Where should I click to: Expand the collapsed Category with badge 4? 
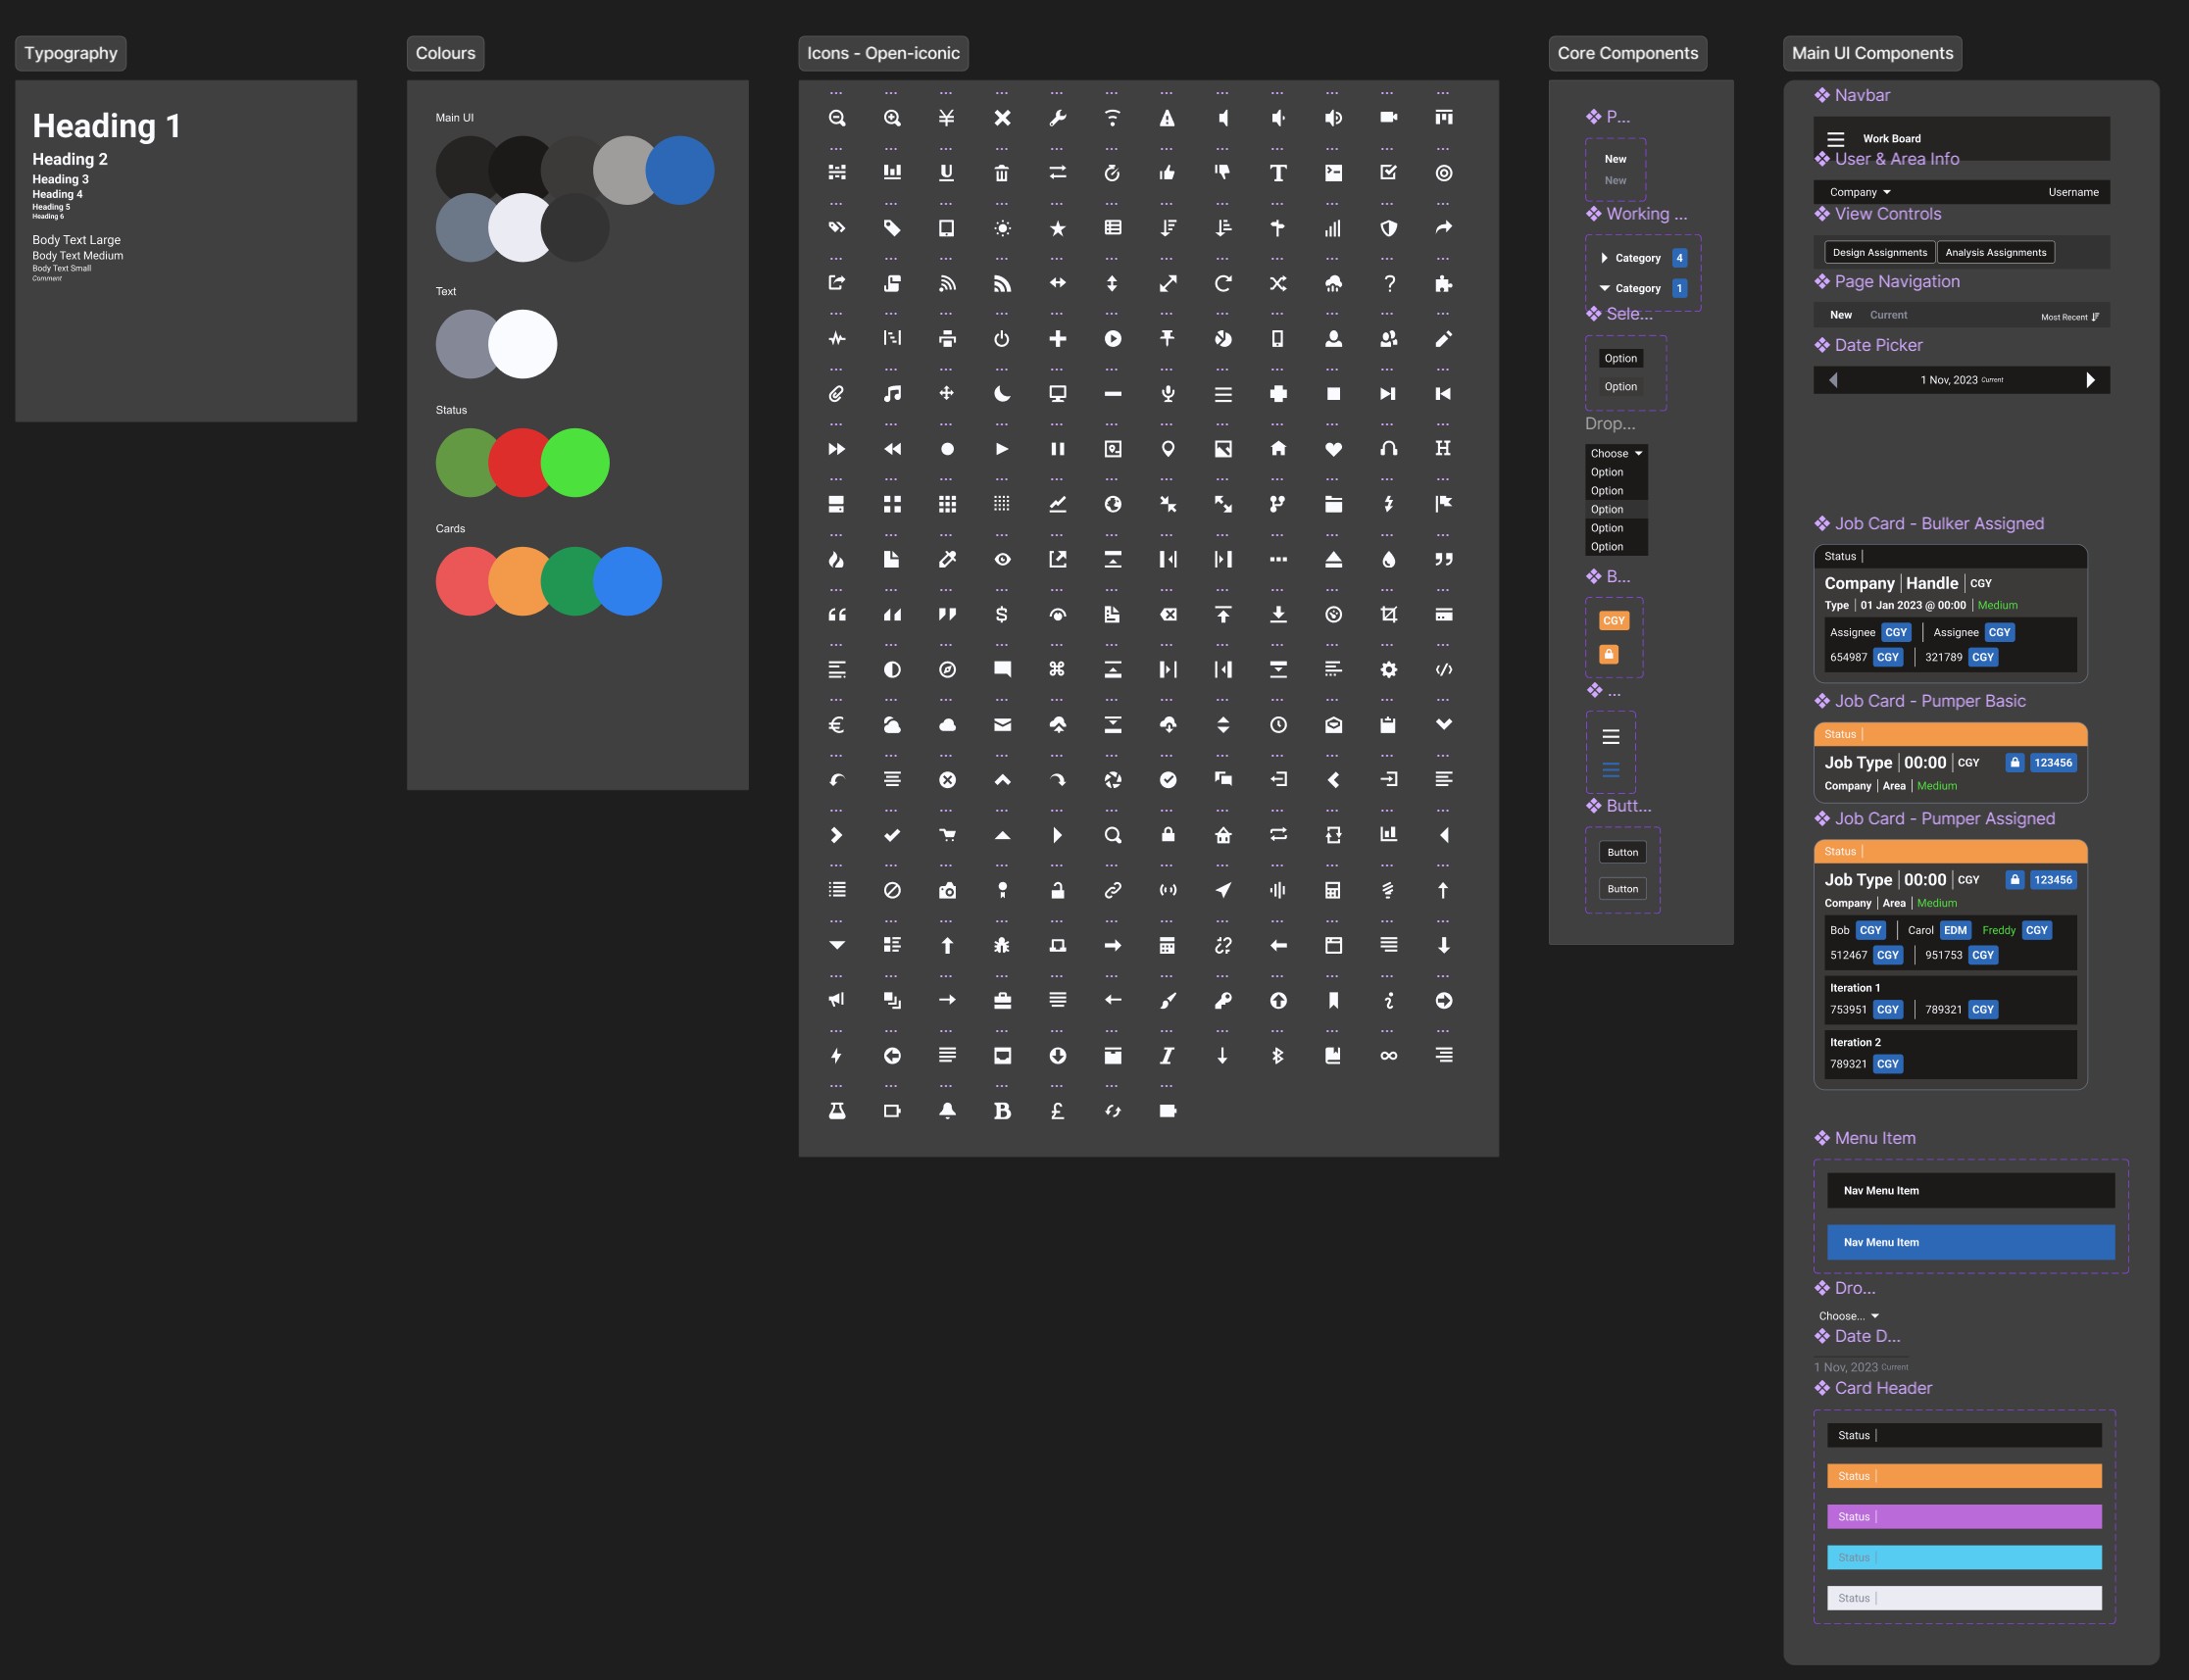tap(1604, 258)
